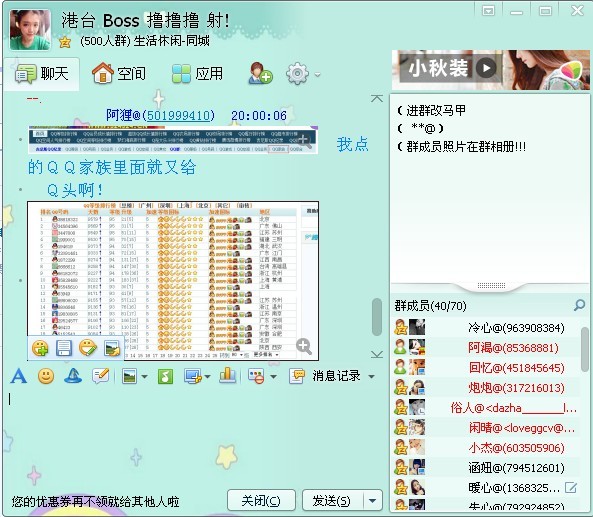593x517 pixels.
Task: Switch to the 聊天 tab
Action: click(x=42, y=74)
